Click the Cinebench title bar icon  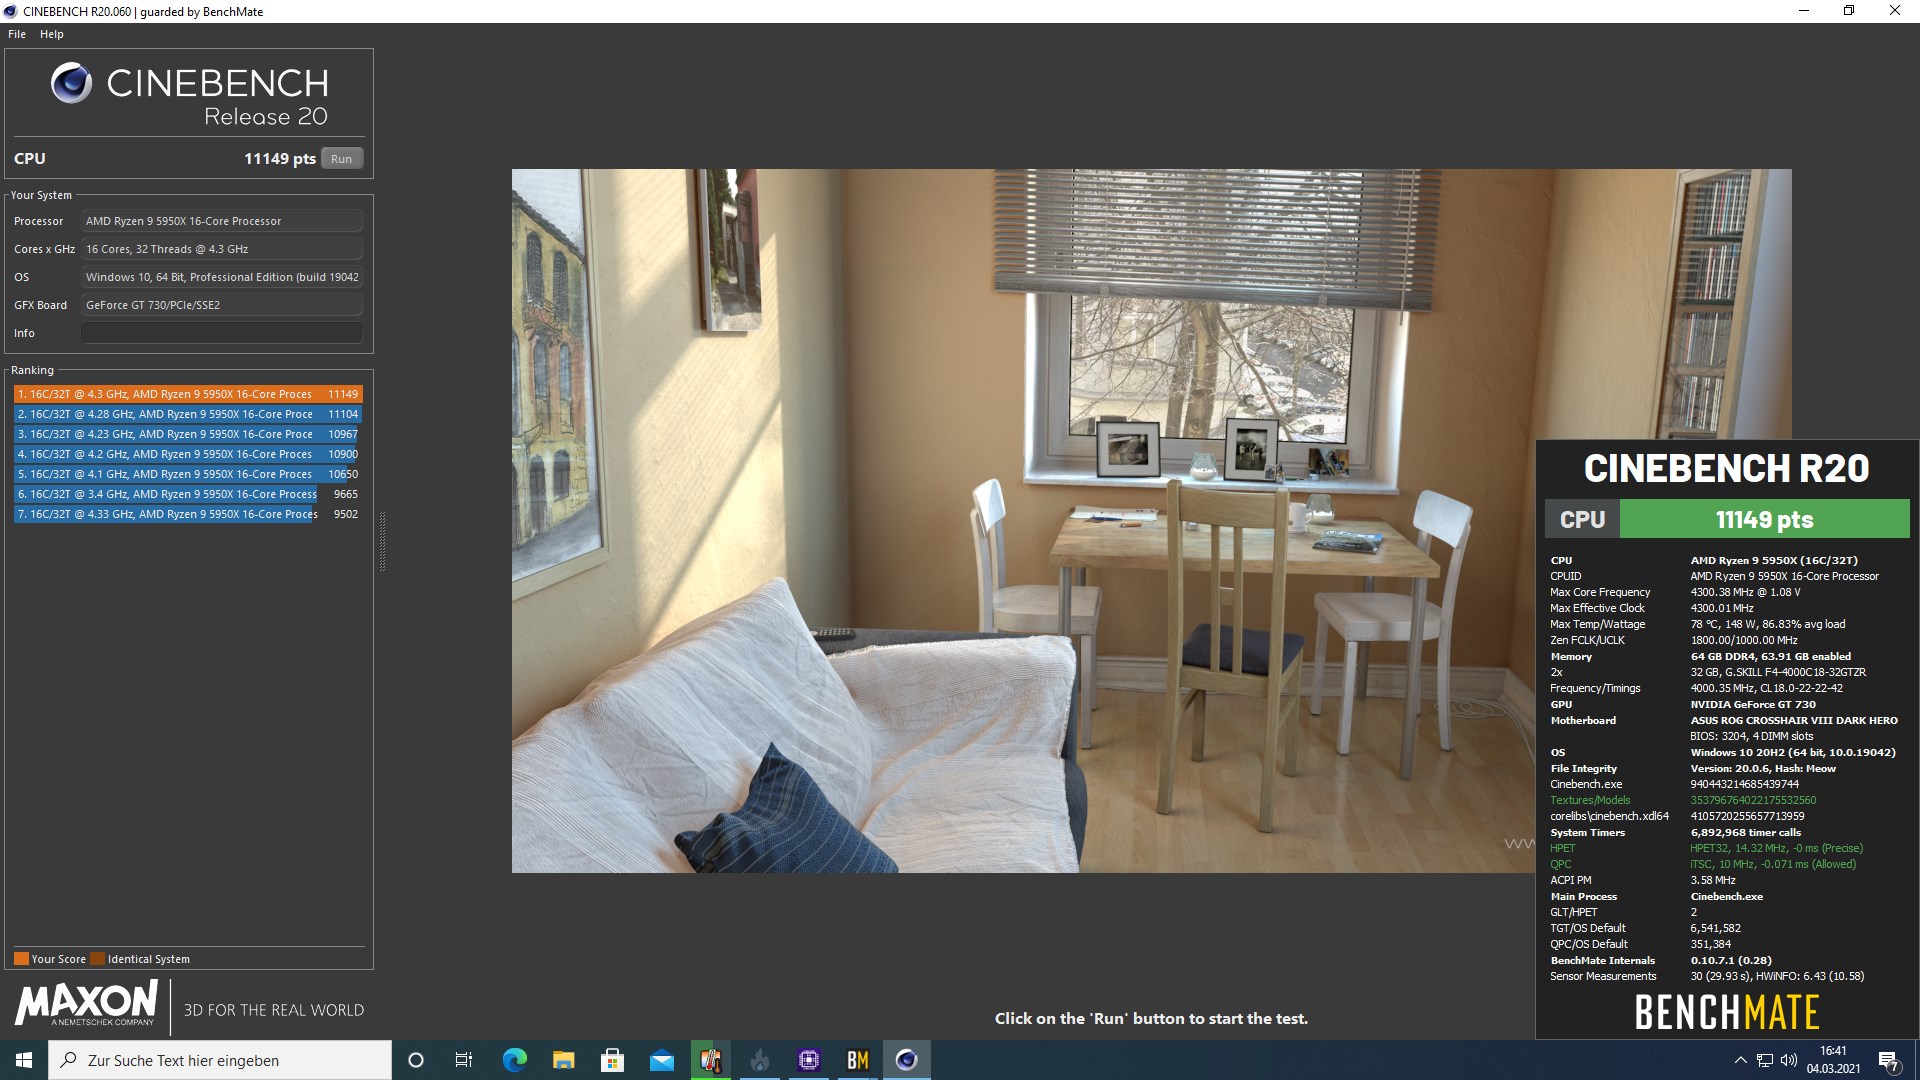pyautogui.click(x=11, y=11)
